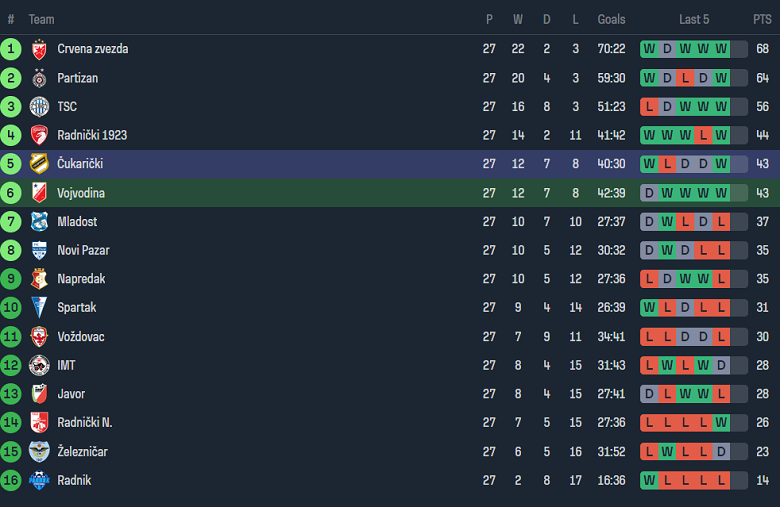
Task: Click the Radnik club crest
Action: 39,480
